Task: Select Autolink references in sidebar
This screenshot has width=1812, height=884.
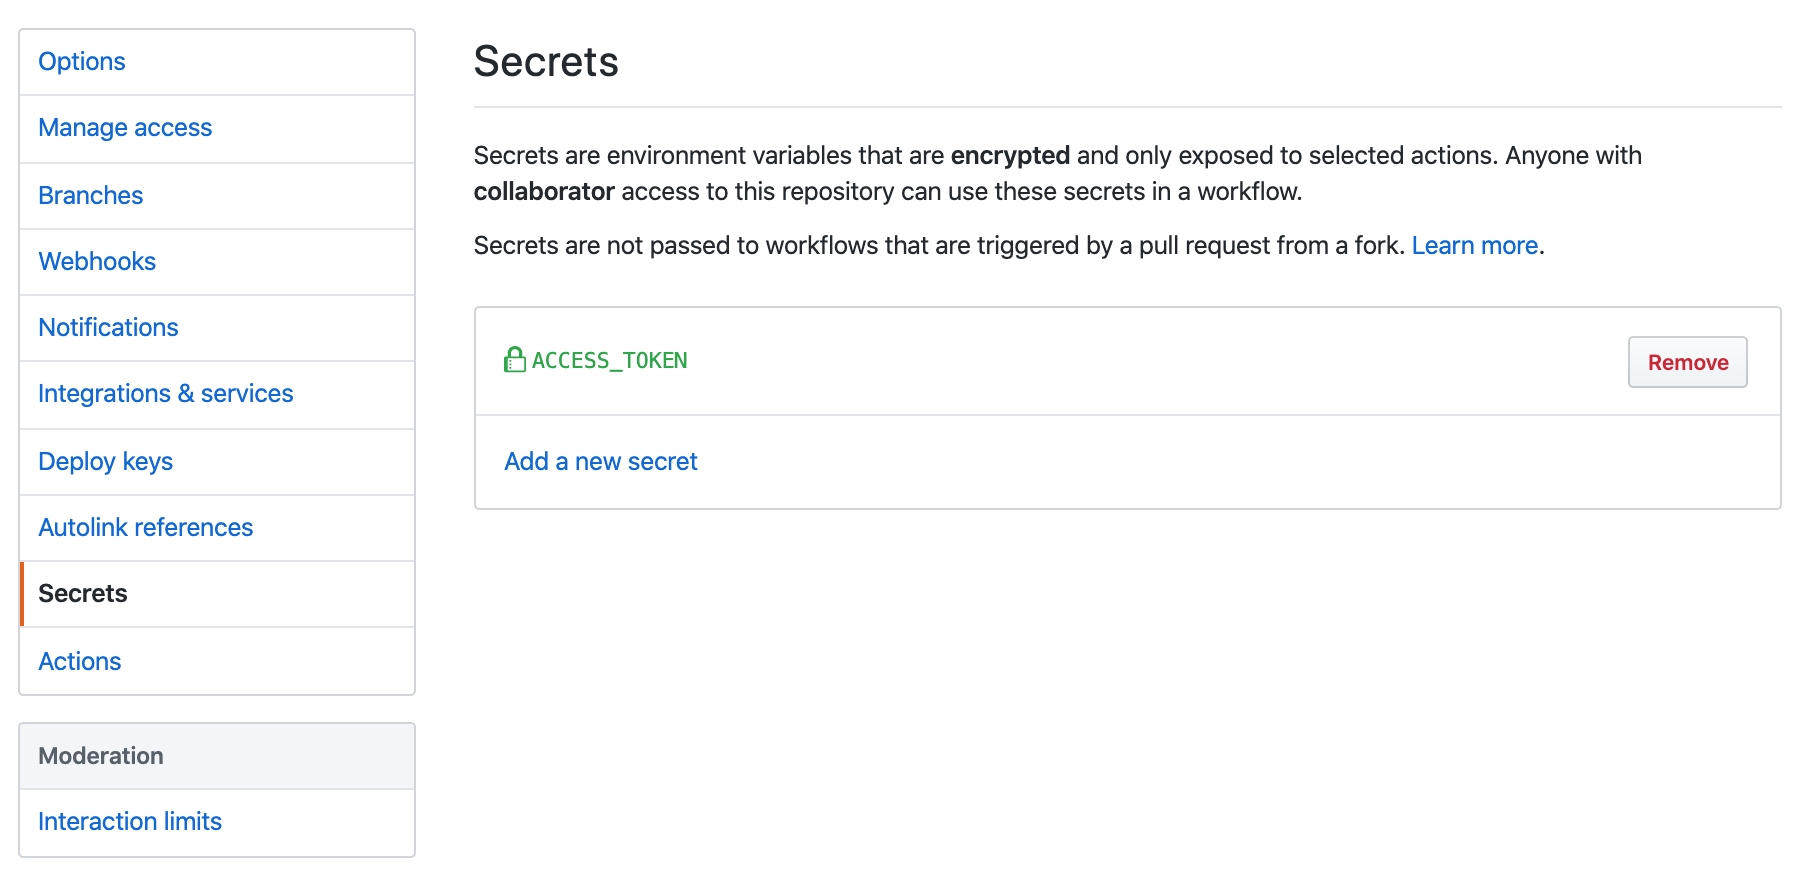Action: pyautogui.click(x=217, y=528)
